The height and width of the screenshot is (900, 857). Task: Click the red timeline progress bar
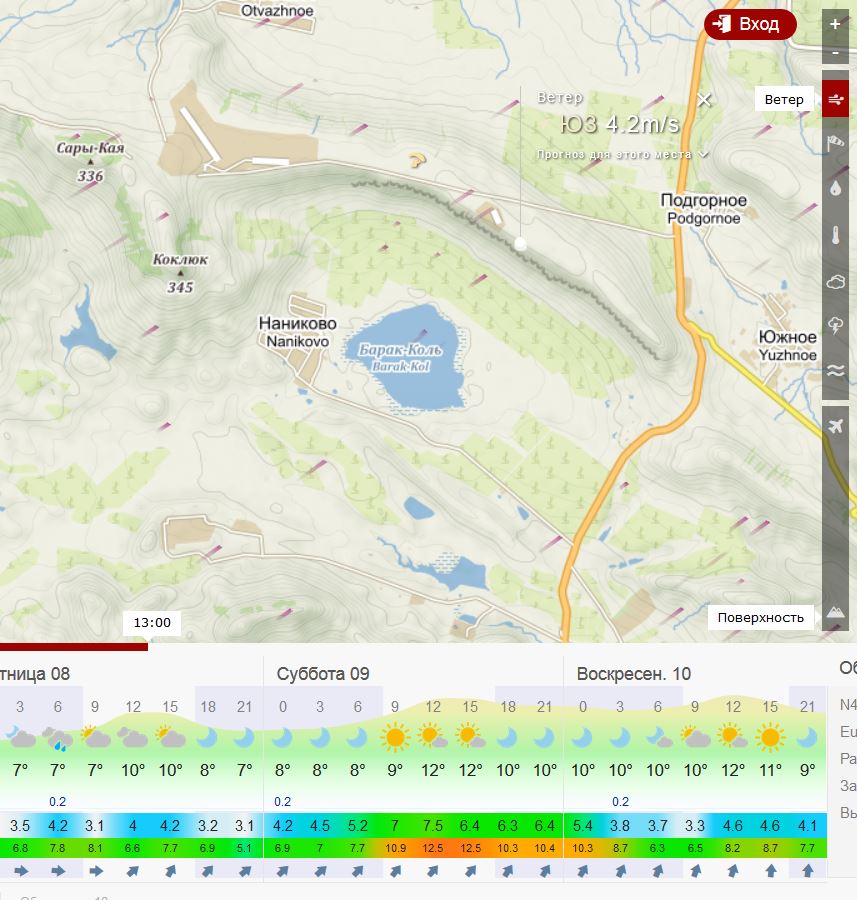click(x=74, y=647)
